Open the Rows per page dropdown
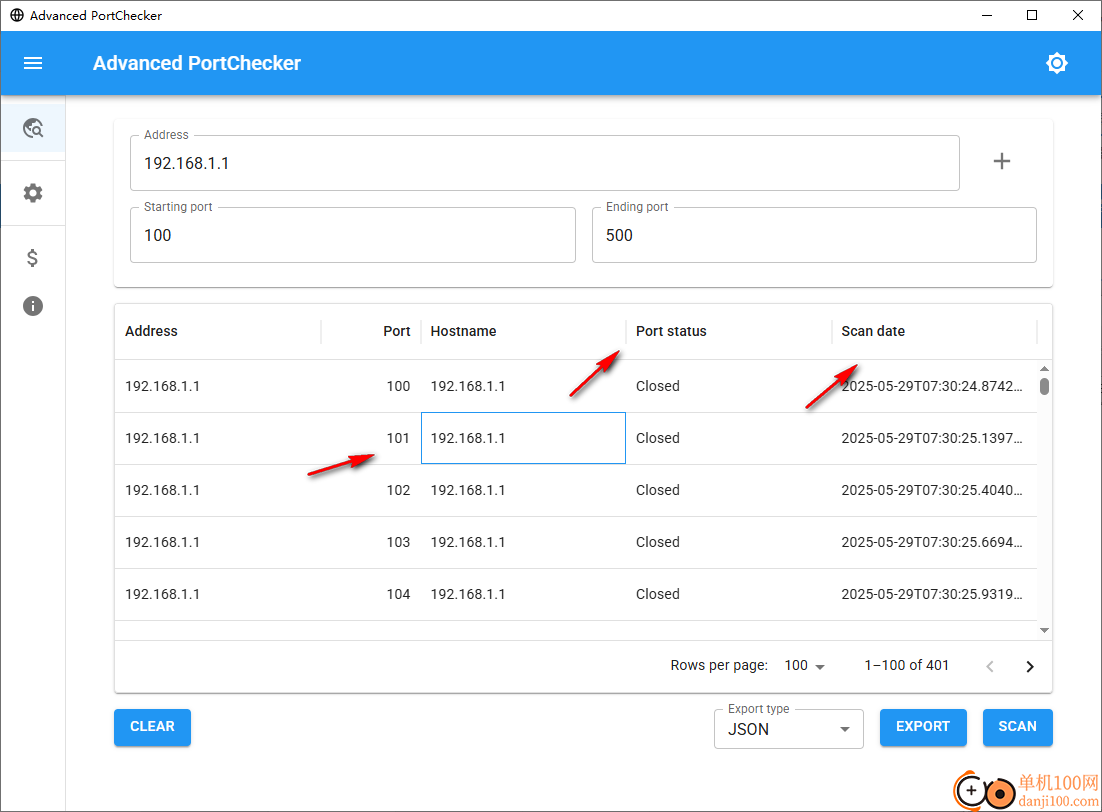The height and width of the screenshot is (812, 1102). pyautogui.click(x=805, y=666)
